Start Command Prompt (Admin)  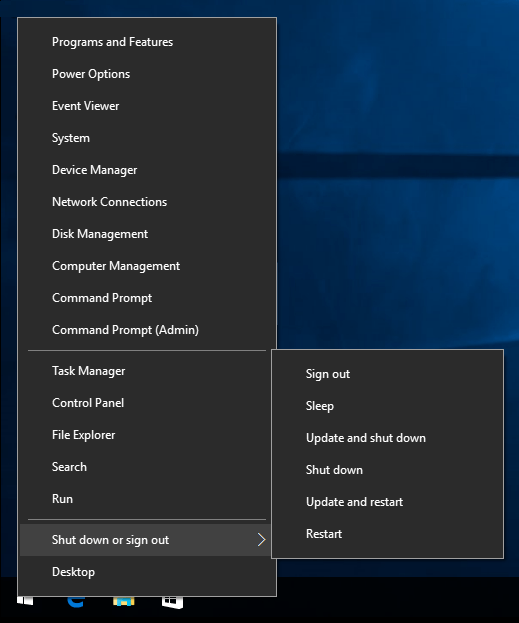147,330
